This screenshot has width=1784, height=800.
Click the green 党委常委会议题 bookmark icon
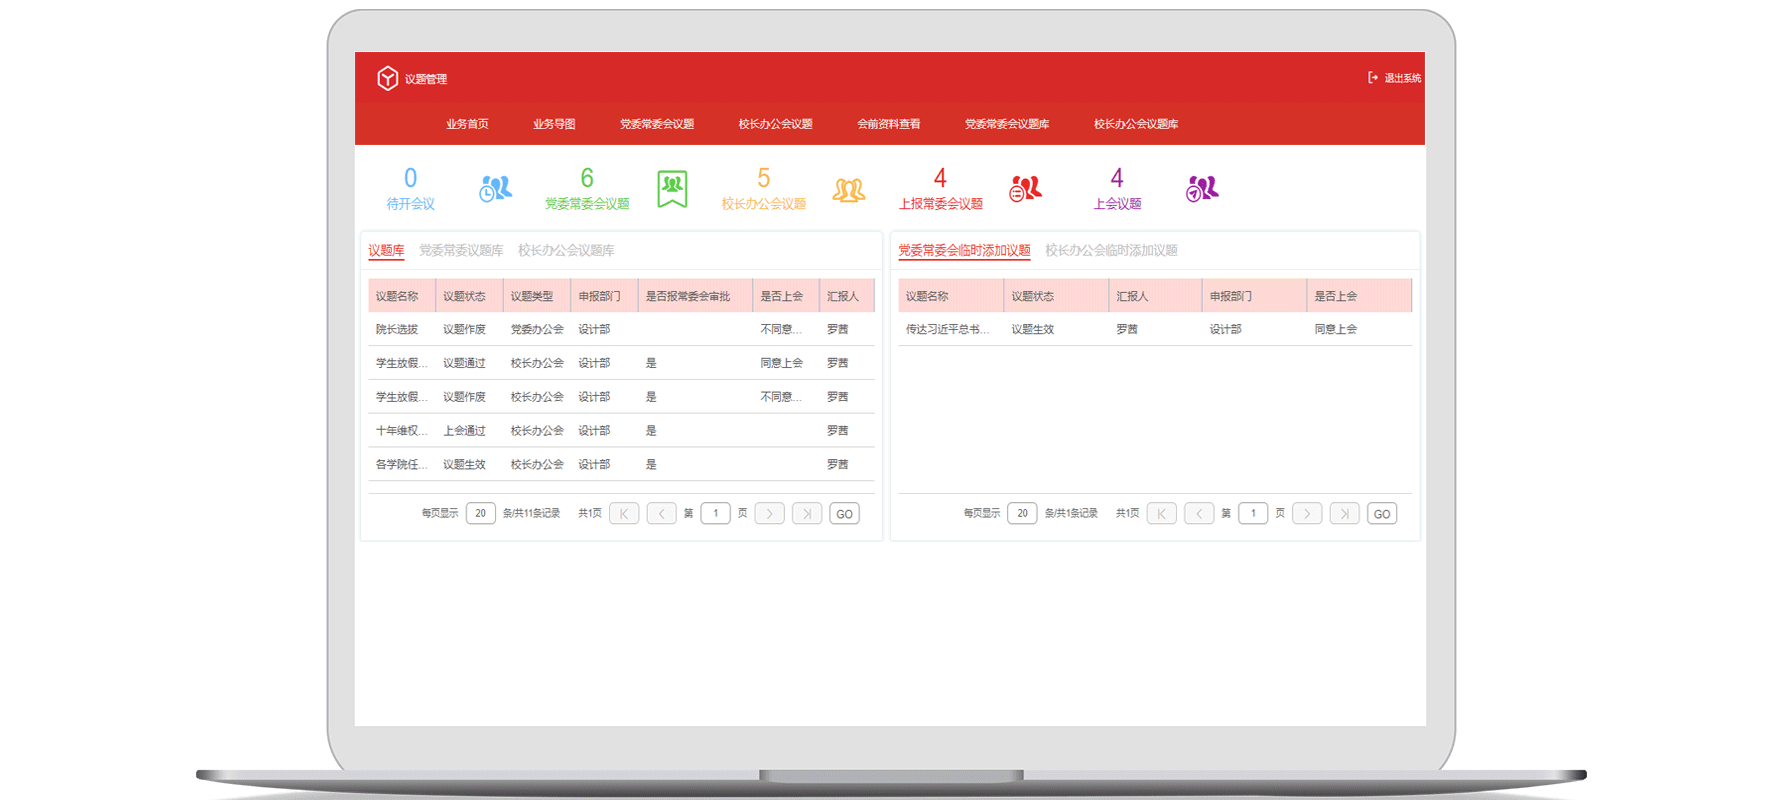coord(672,188)
